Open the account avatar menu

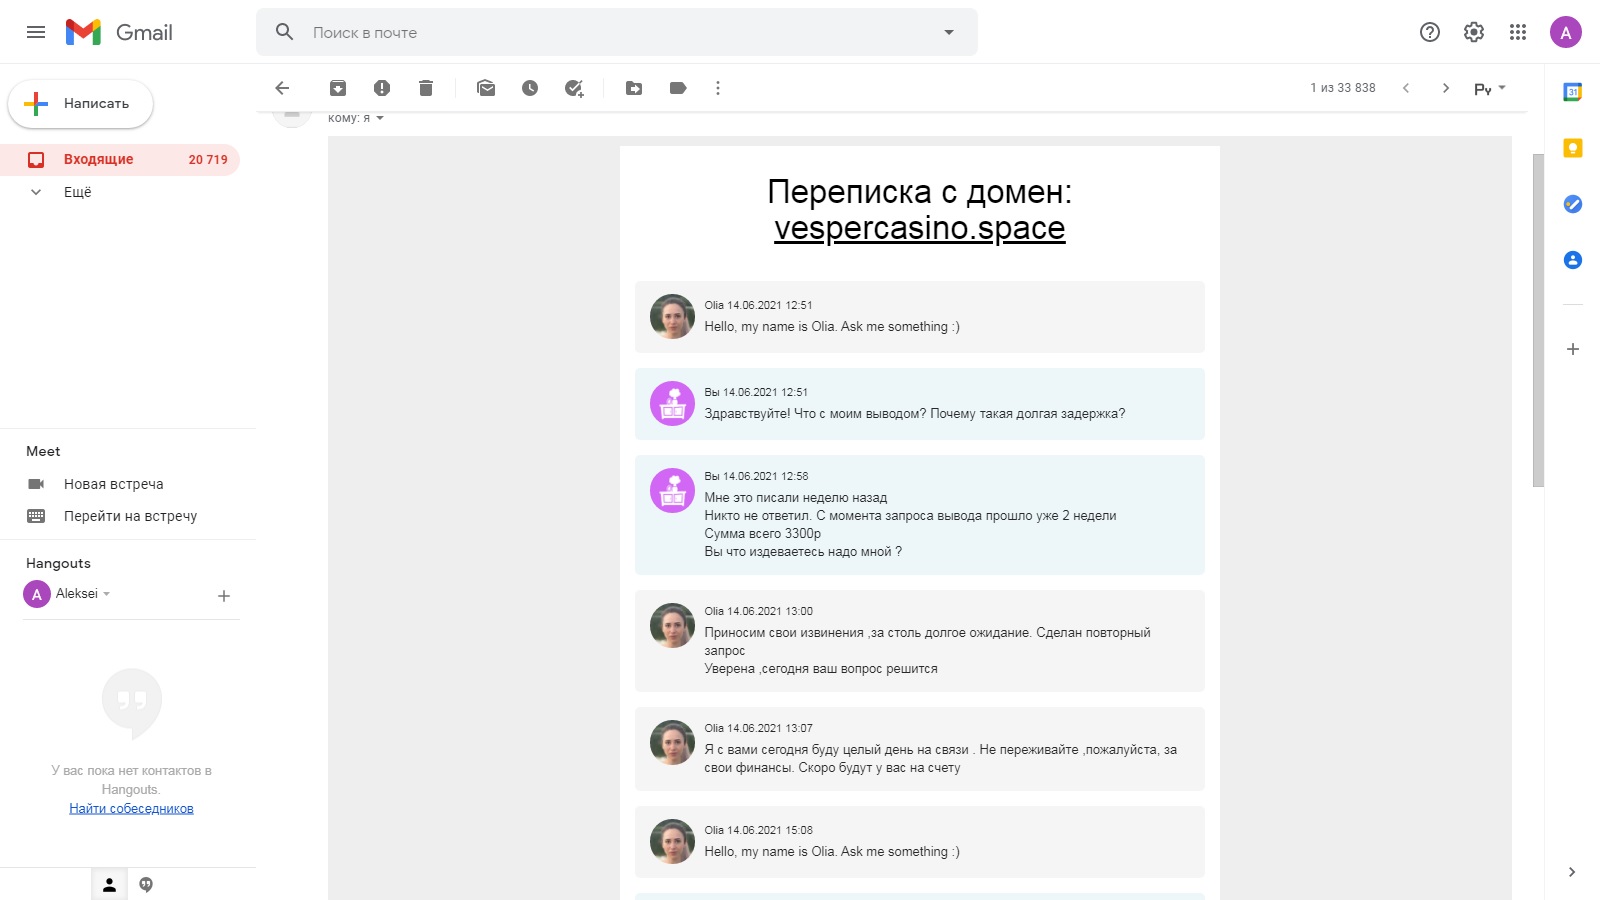[x=1566, y=32]
